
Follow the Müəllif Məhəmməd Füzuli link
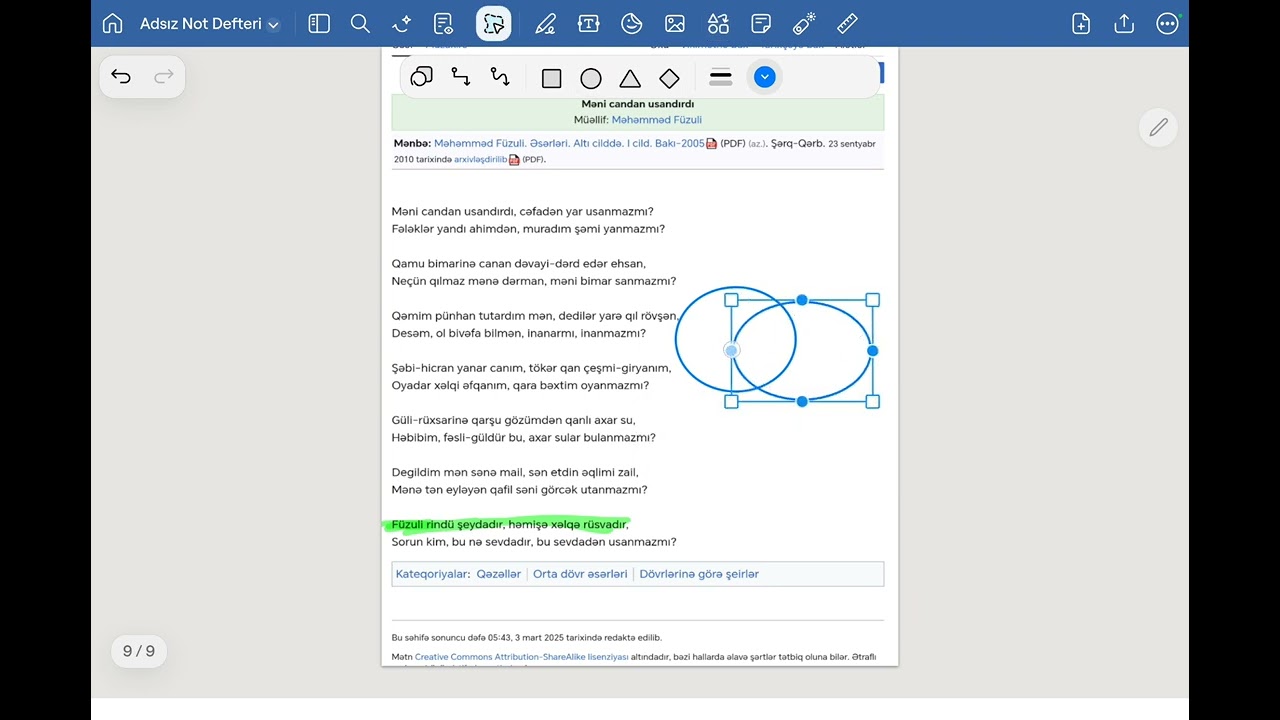pyautogui.click(x=657, y=120)
